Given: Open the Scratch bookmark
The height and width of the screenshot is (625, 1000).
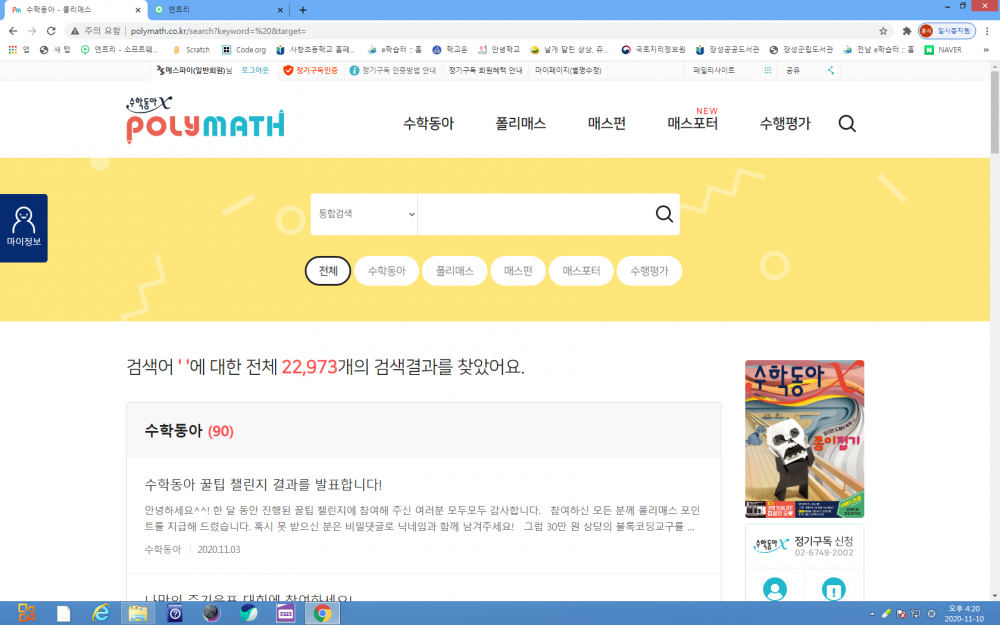Looking at the screenshot, I should [x=191, y=49].
